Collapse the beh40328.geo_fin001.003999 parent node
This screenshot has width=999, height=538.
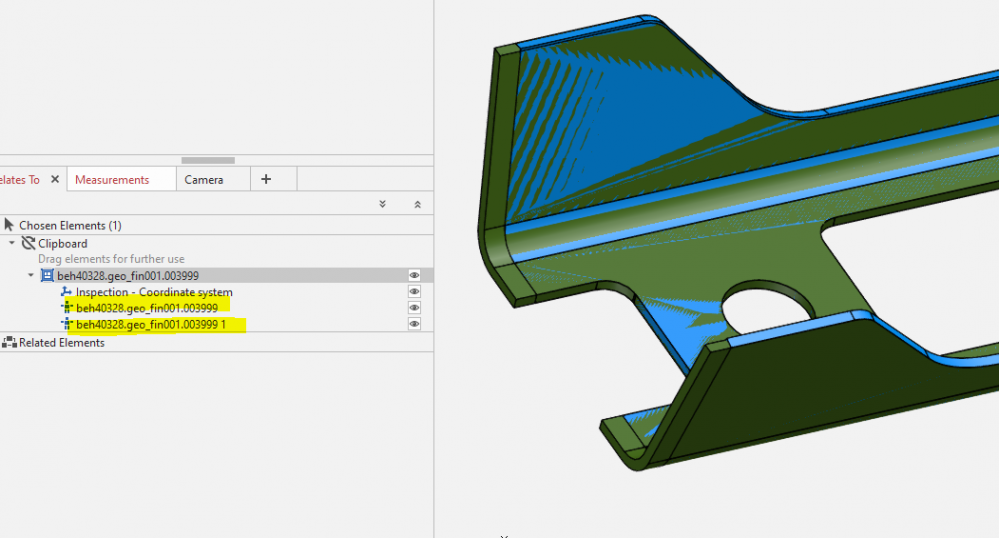31,275
